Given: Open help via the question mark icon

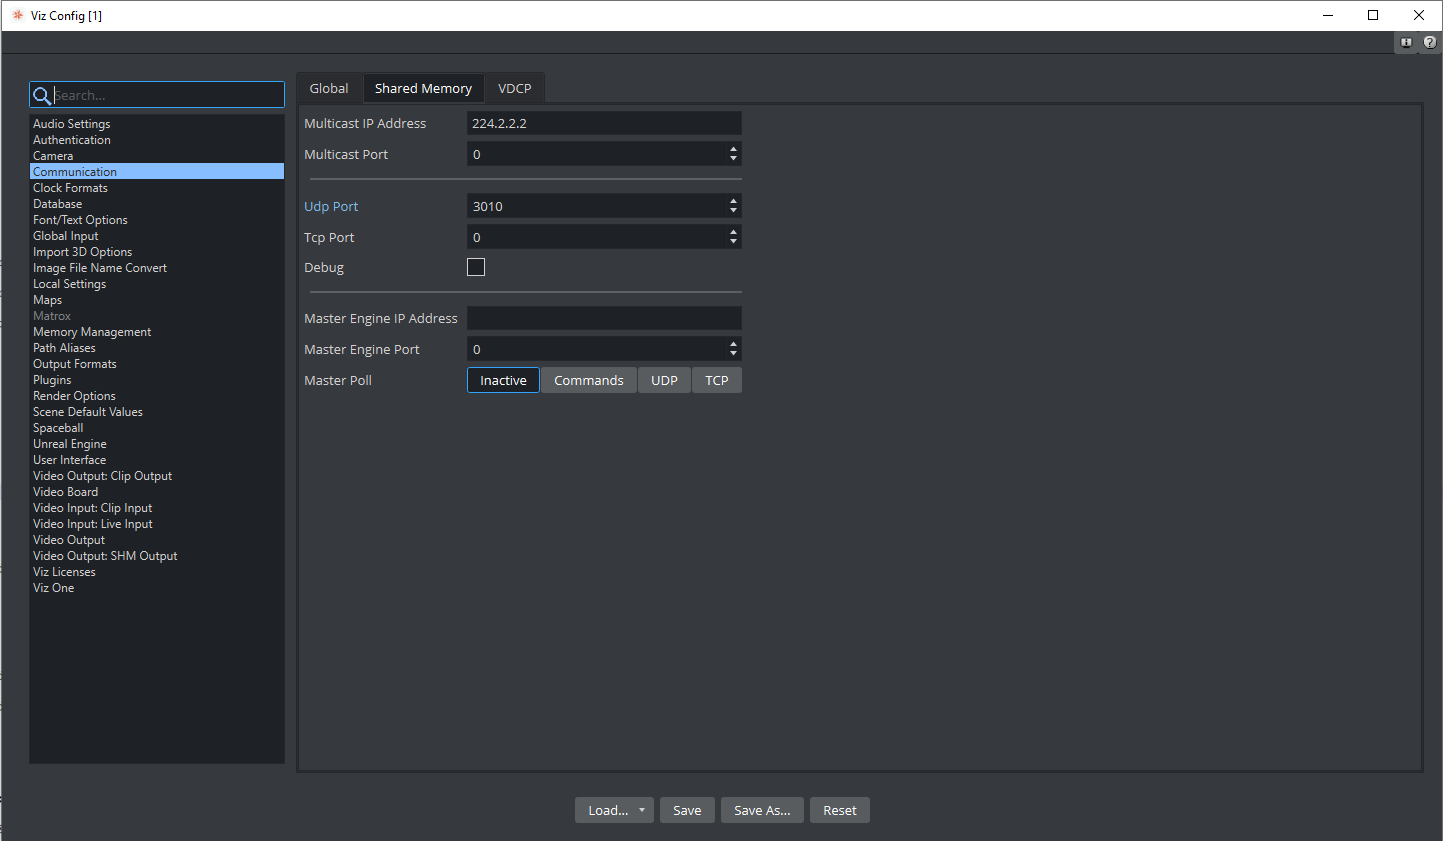Looking at the screenshot, I should pyautogui.click(x=1430, y=42).
